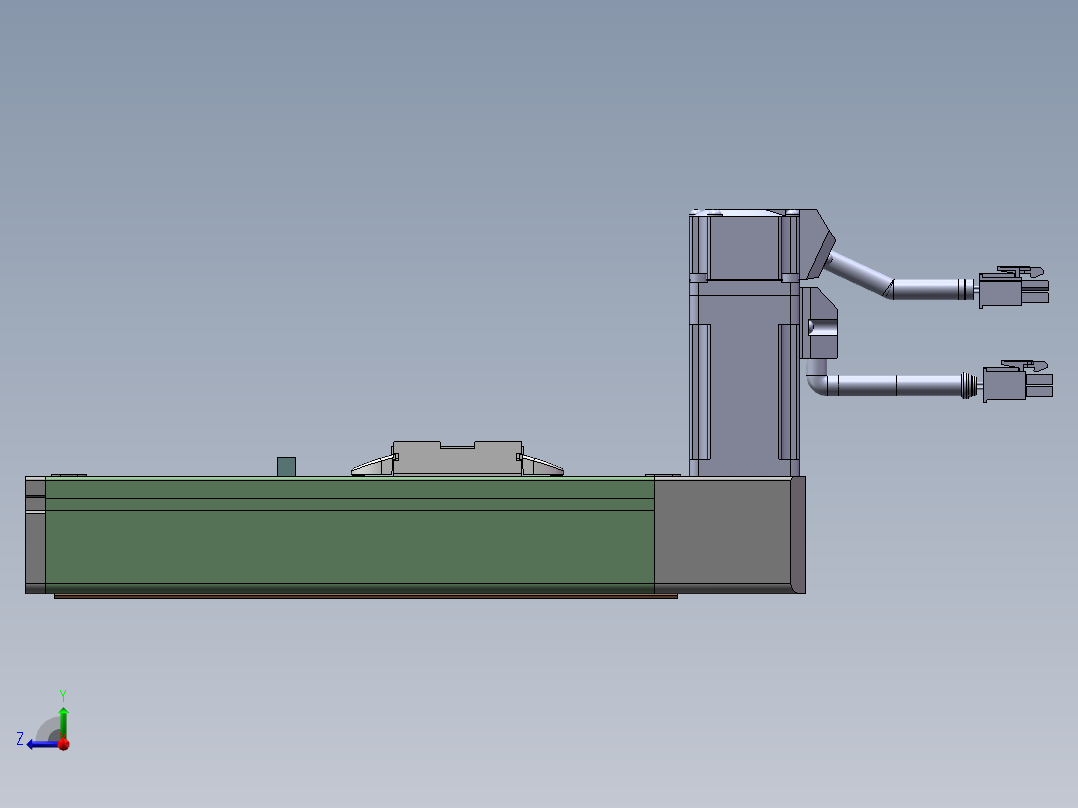Viewport: 1078px width, 808px height.
Task: Select the small teal sensor block
Action: coord(286,467)
